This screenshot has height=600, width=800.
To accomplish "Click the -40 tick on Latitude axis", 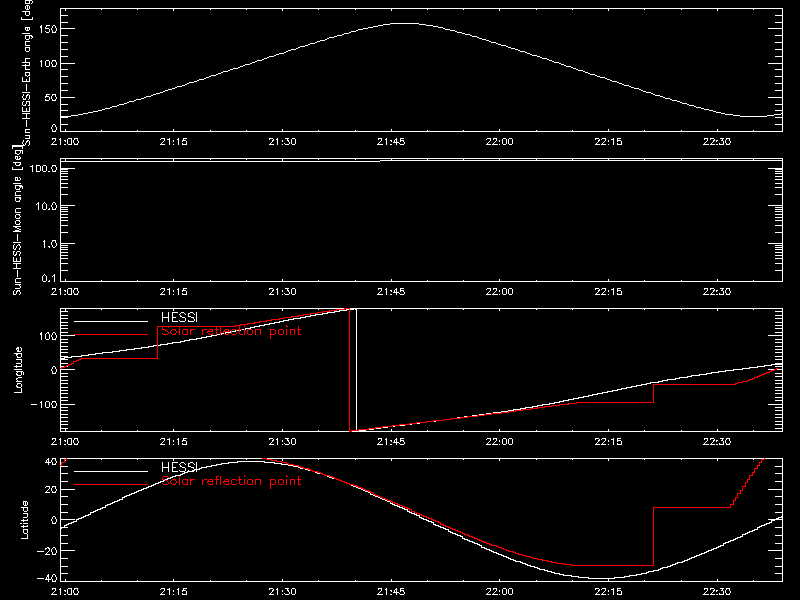I will pos(47,579).
